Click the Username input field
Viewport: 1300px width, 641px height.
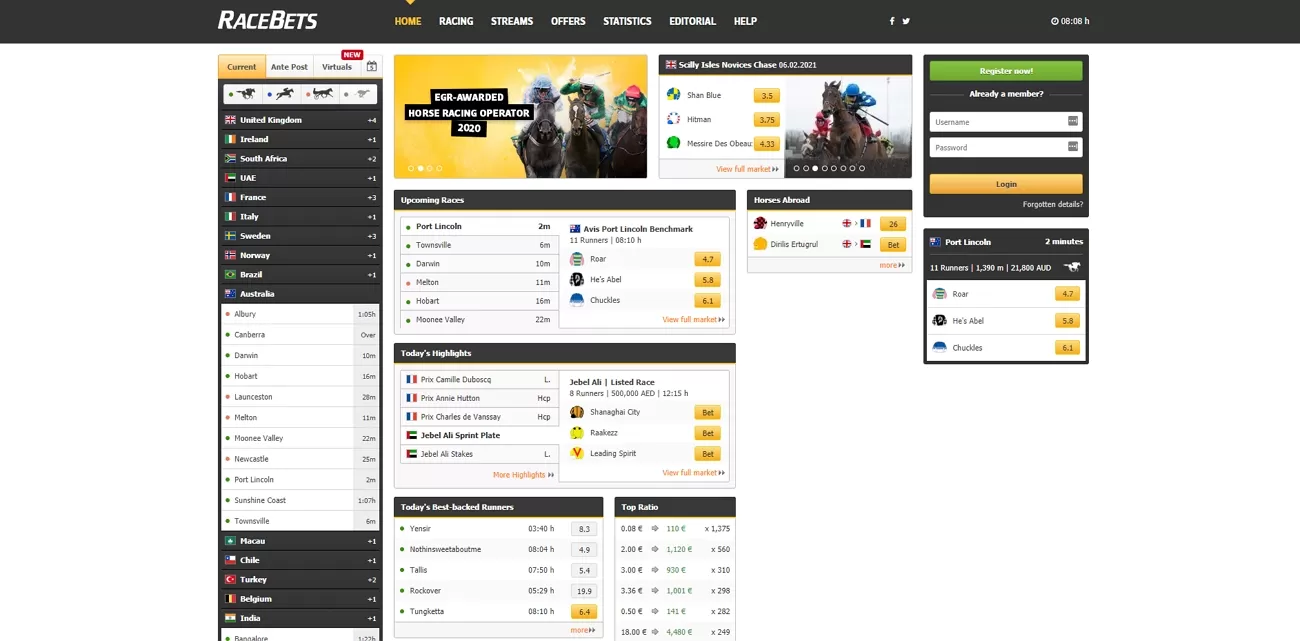coord(1006,121)
